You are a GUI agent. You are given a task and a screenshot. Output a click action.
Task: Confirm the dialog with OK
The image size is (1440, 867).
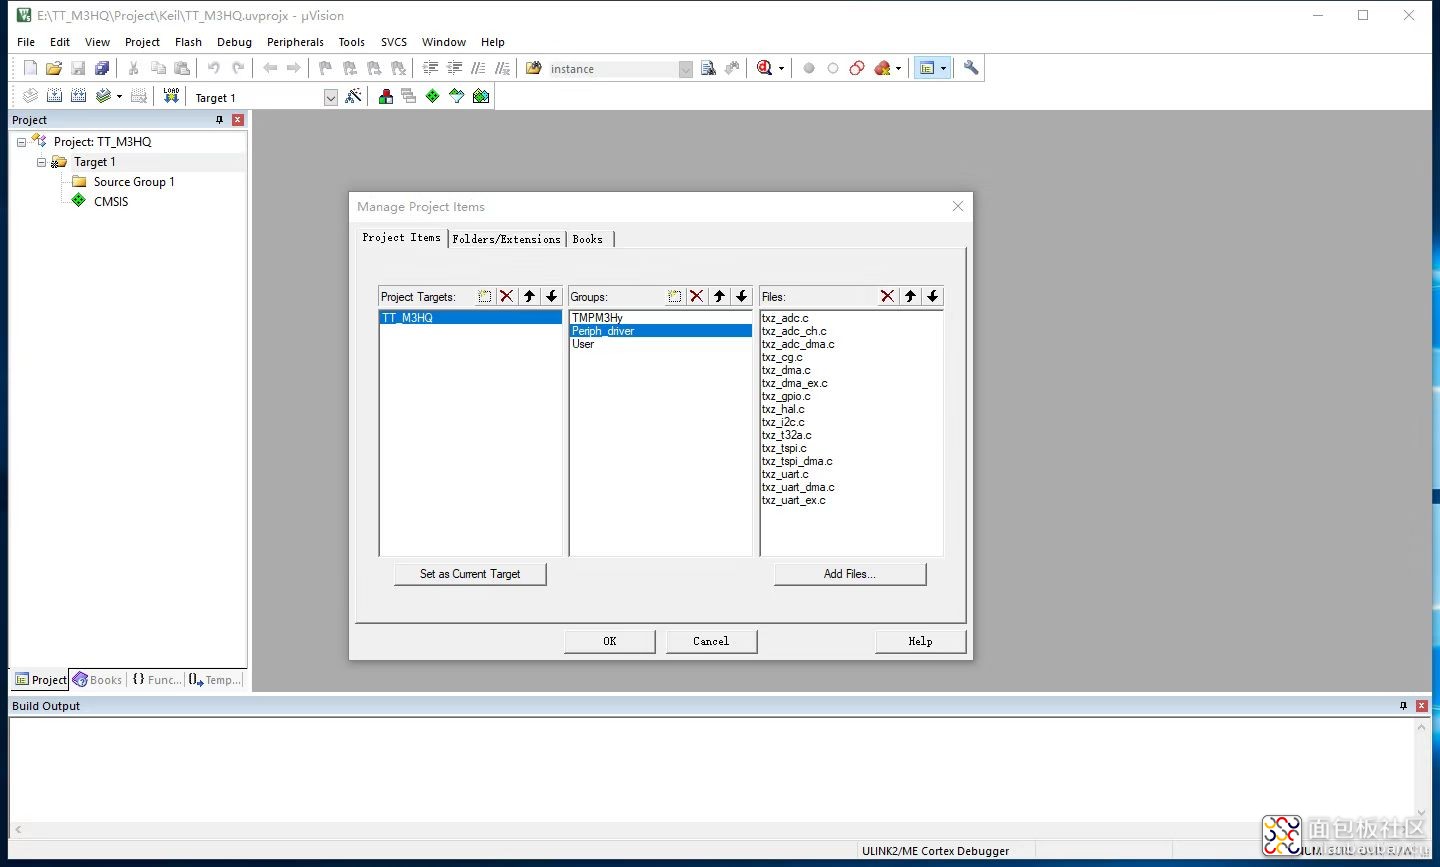610,641
